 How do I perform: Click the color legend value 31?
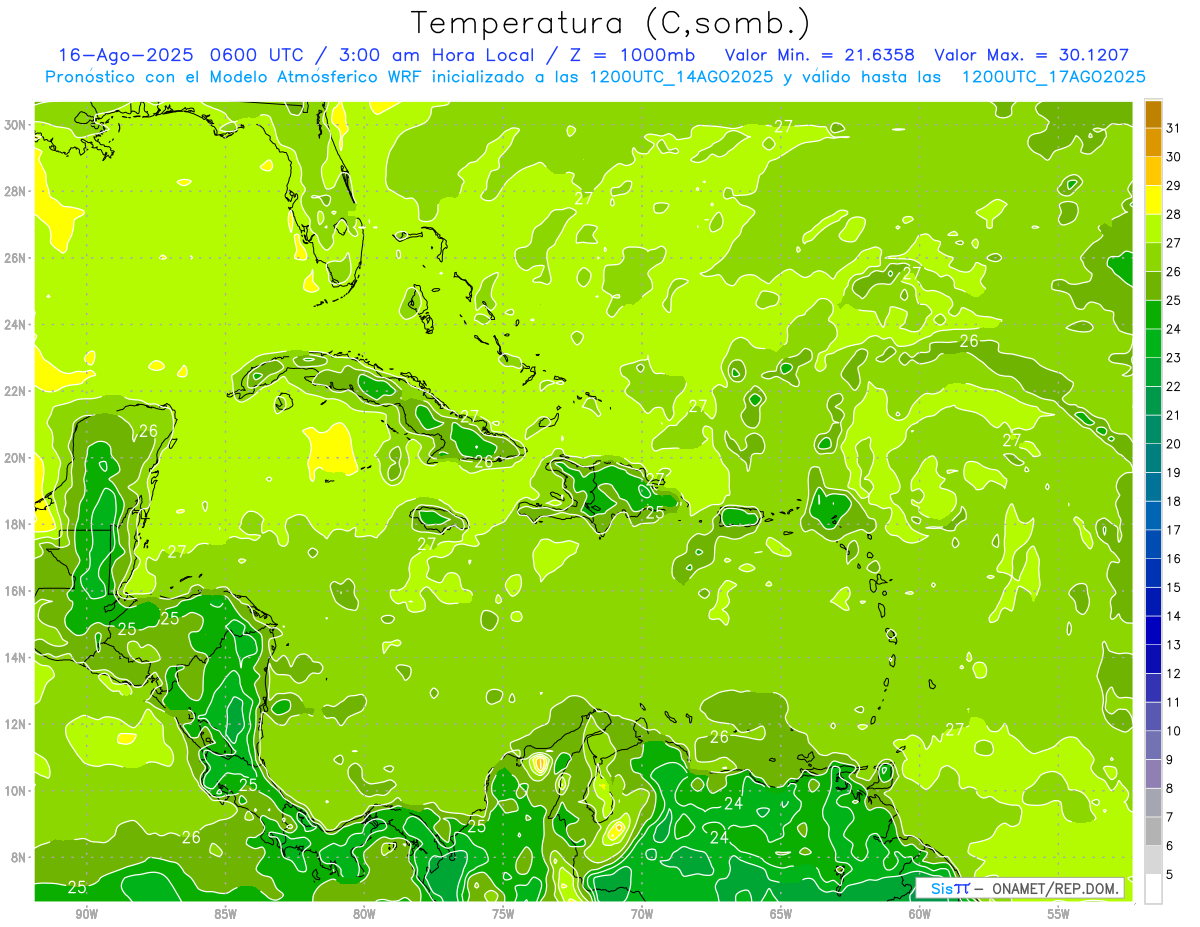coord(1174,128)
